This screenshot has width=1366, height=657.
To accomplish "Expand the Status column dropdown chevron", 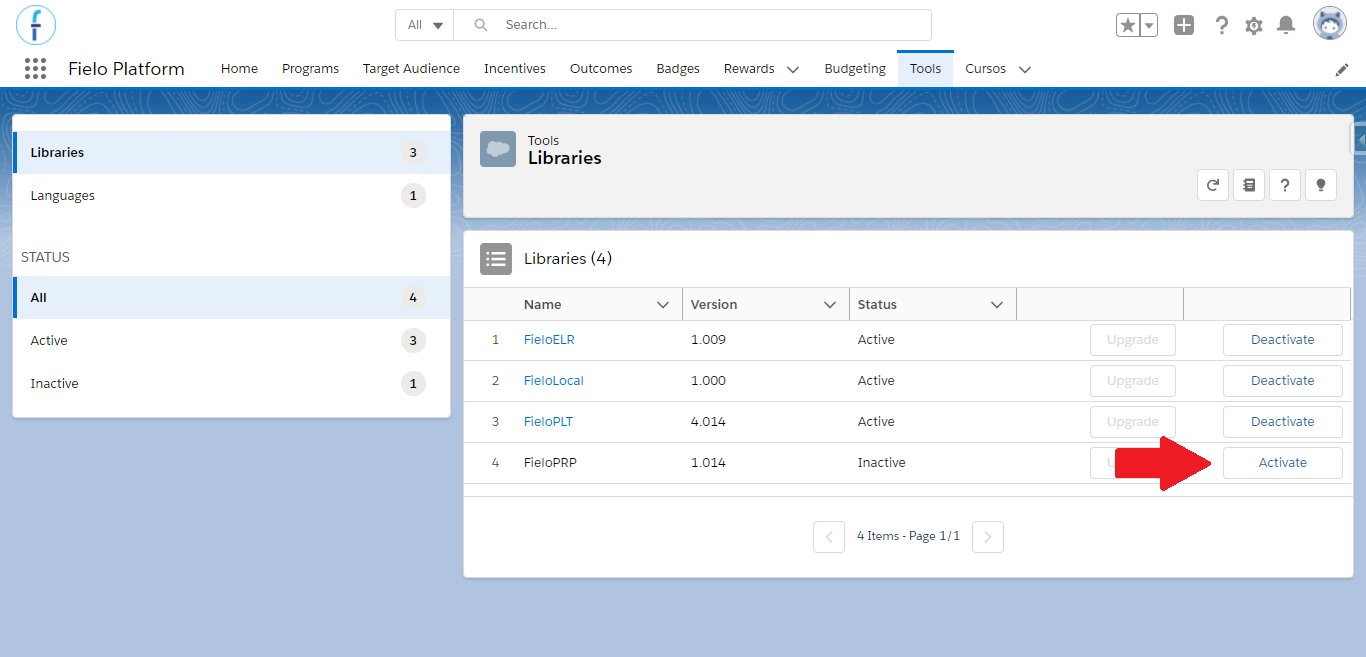I will [x=997, y=305].
